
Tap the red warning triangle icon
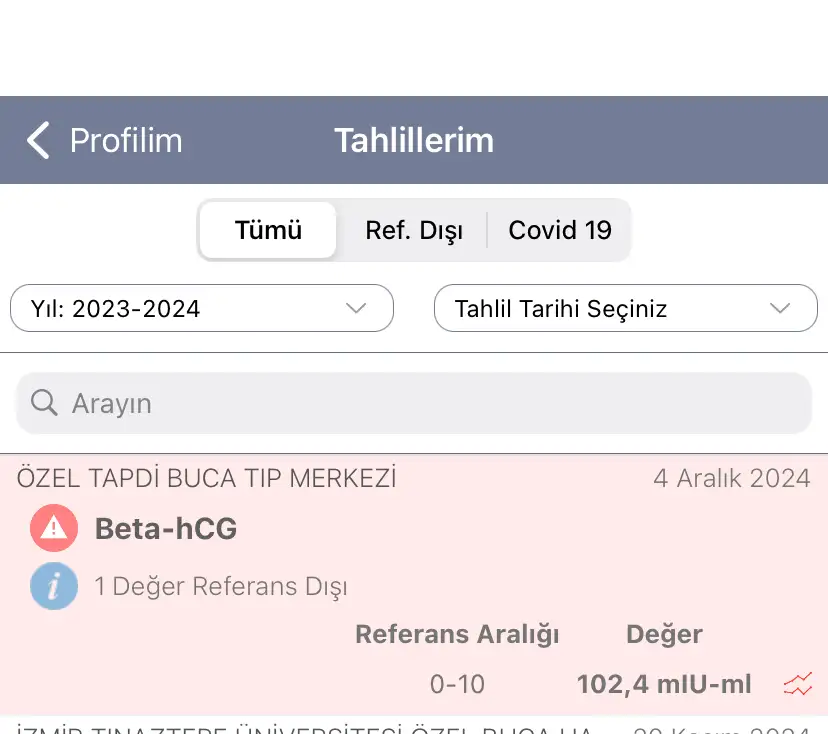(54, 529)
